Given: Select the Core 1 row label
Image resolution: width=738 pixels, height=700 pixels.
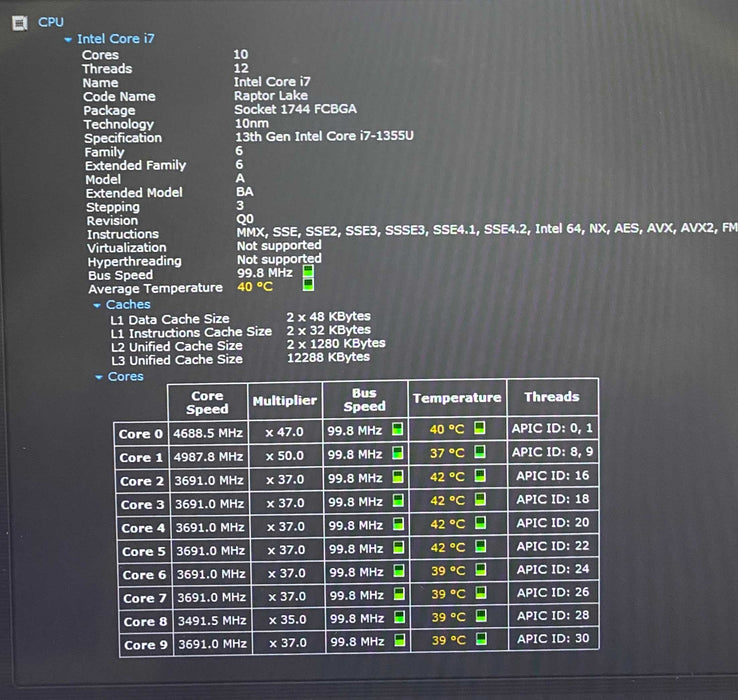Looking at the screenshot, I should click(141, 458).
